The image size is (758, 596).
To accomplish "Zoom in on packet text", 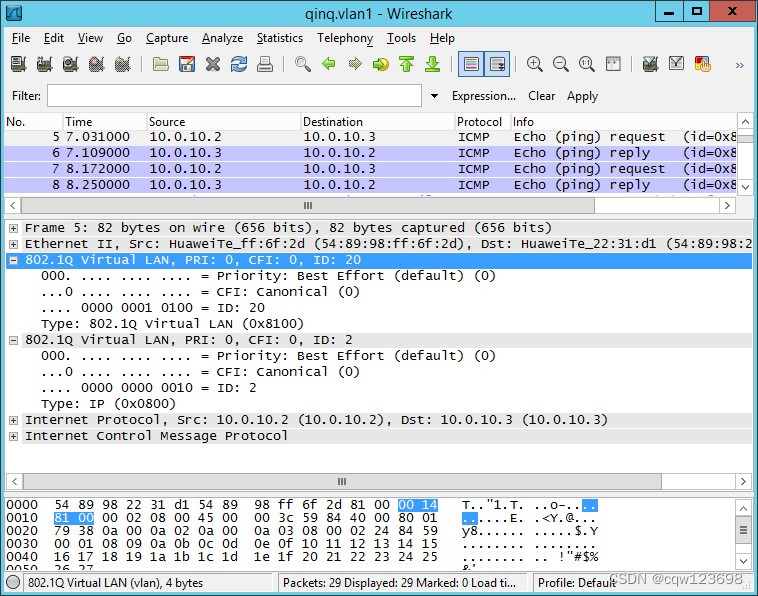I will click(x=535, y=64).
